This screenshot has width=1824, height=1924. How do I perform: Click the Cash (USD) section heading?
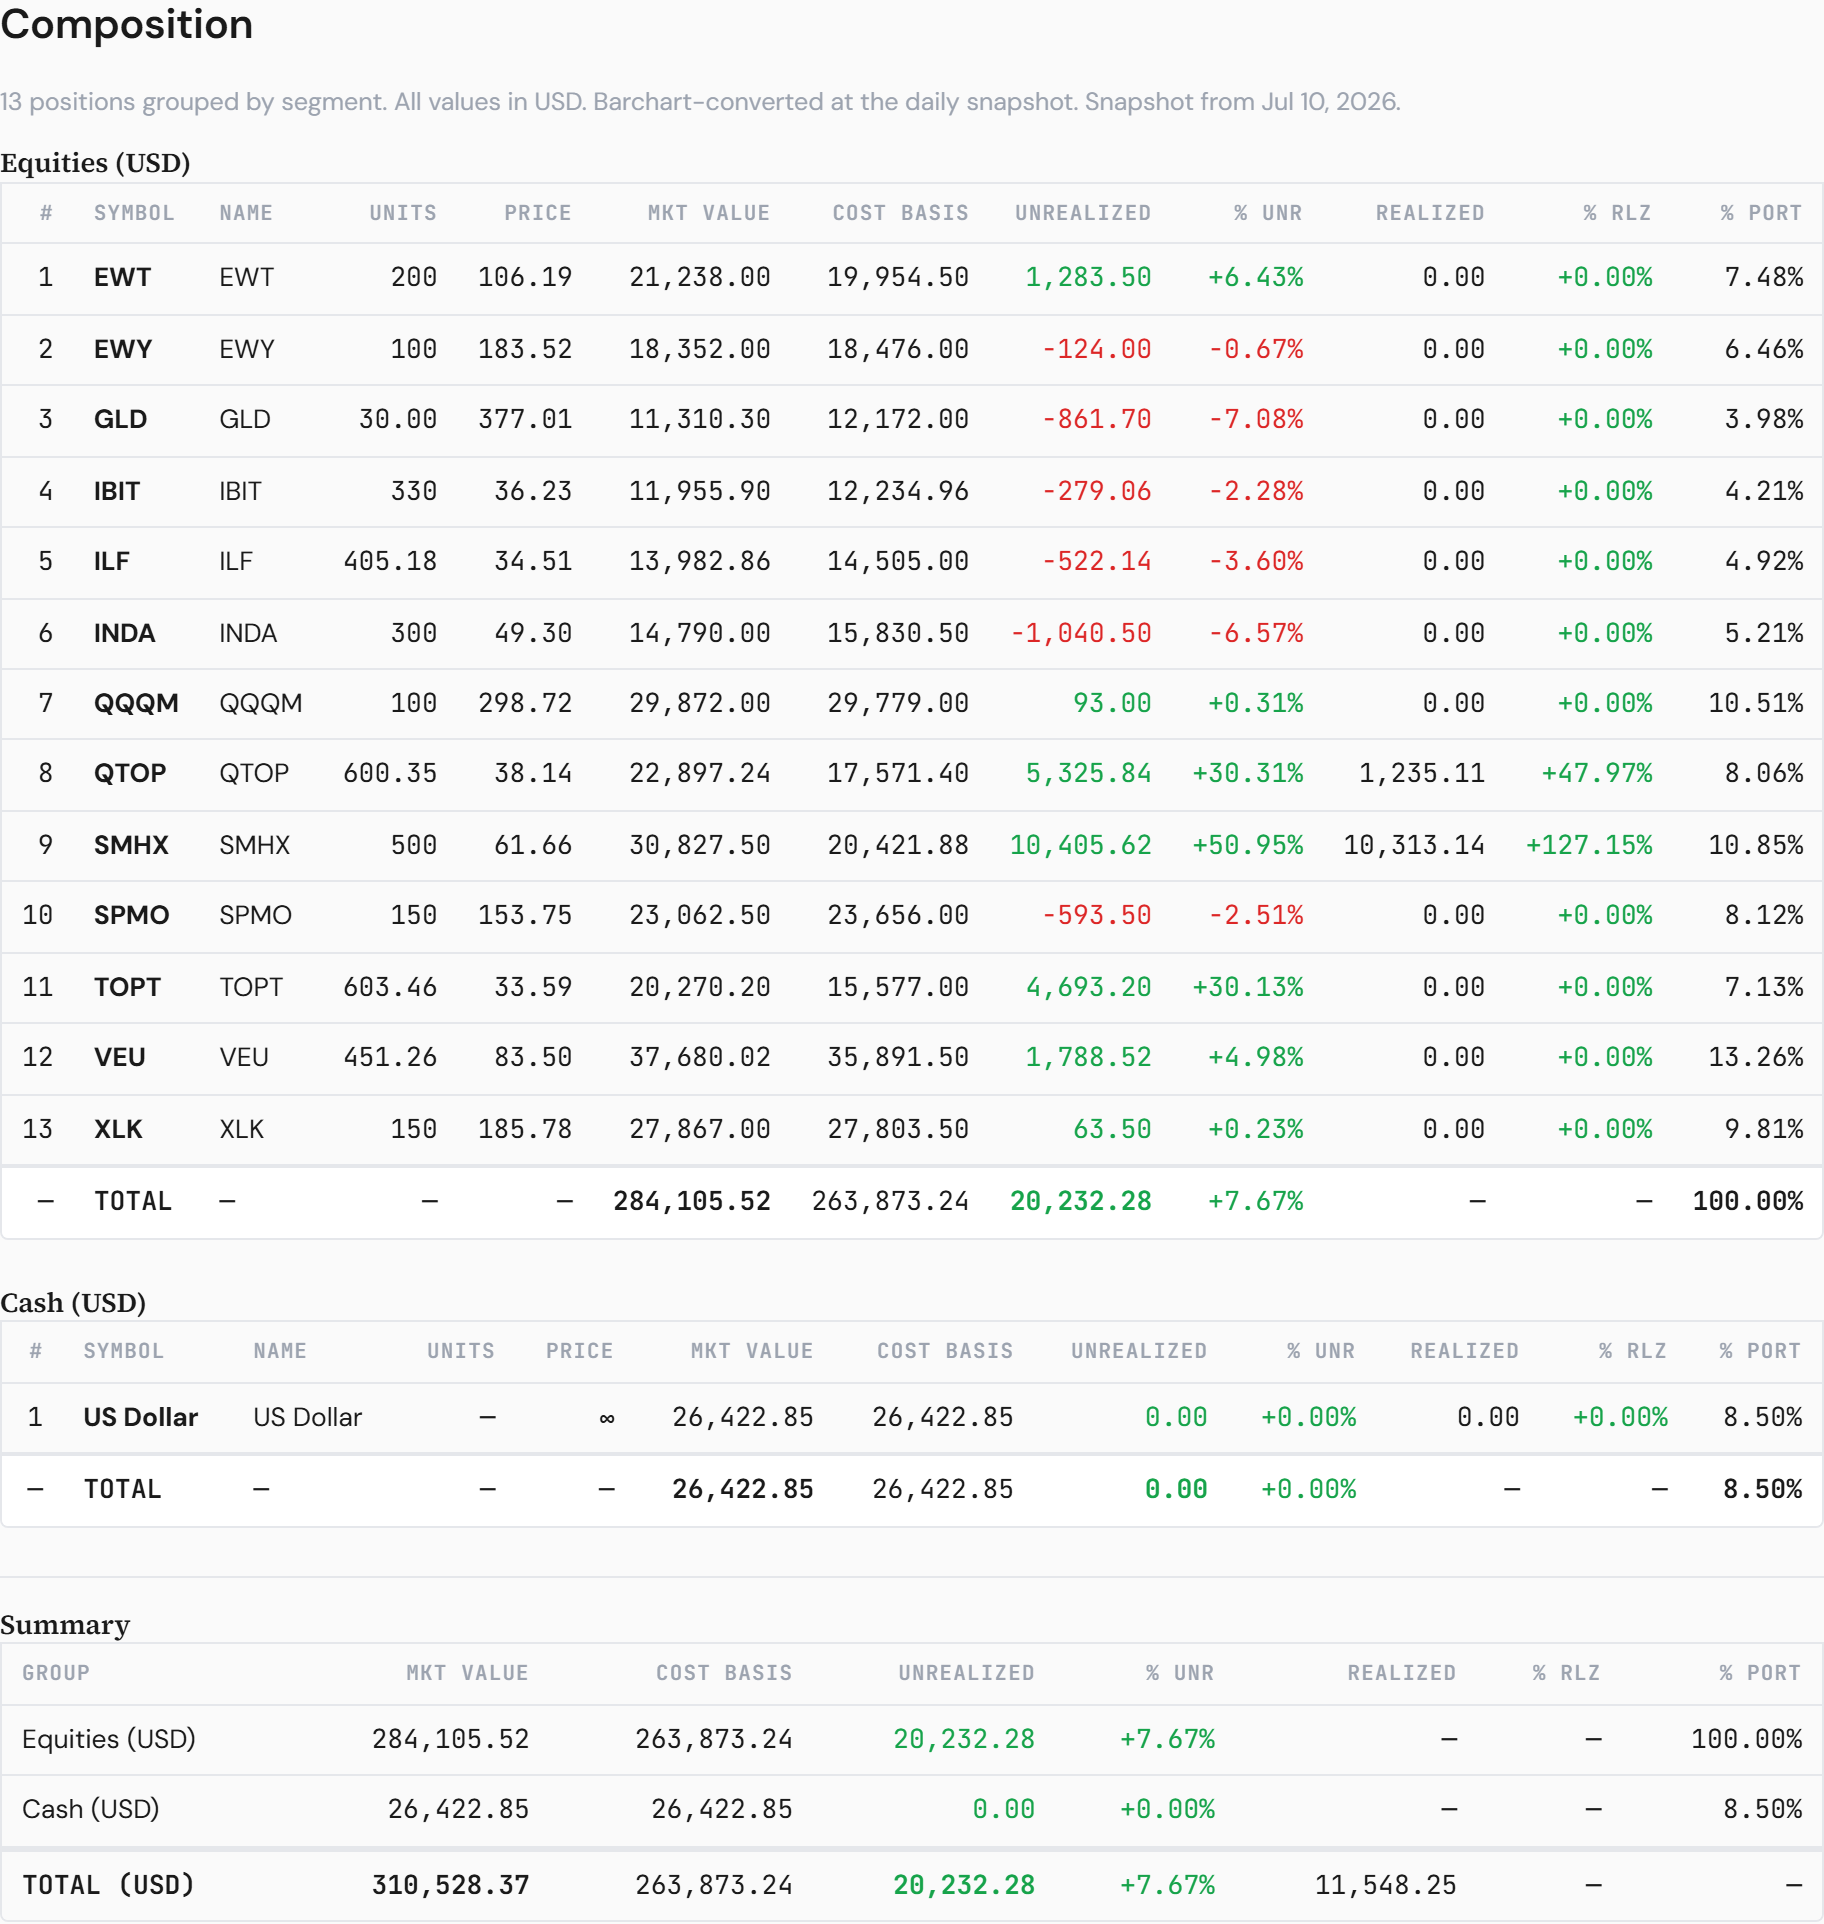[73, 1303]
